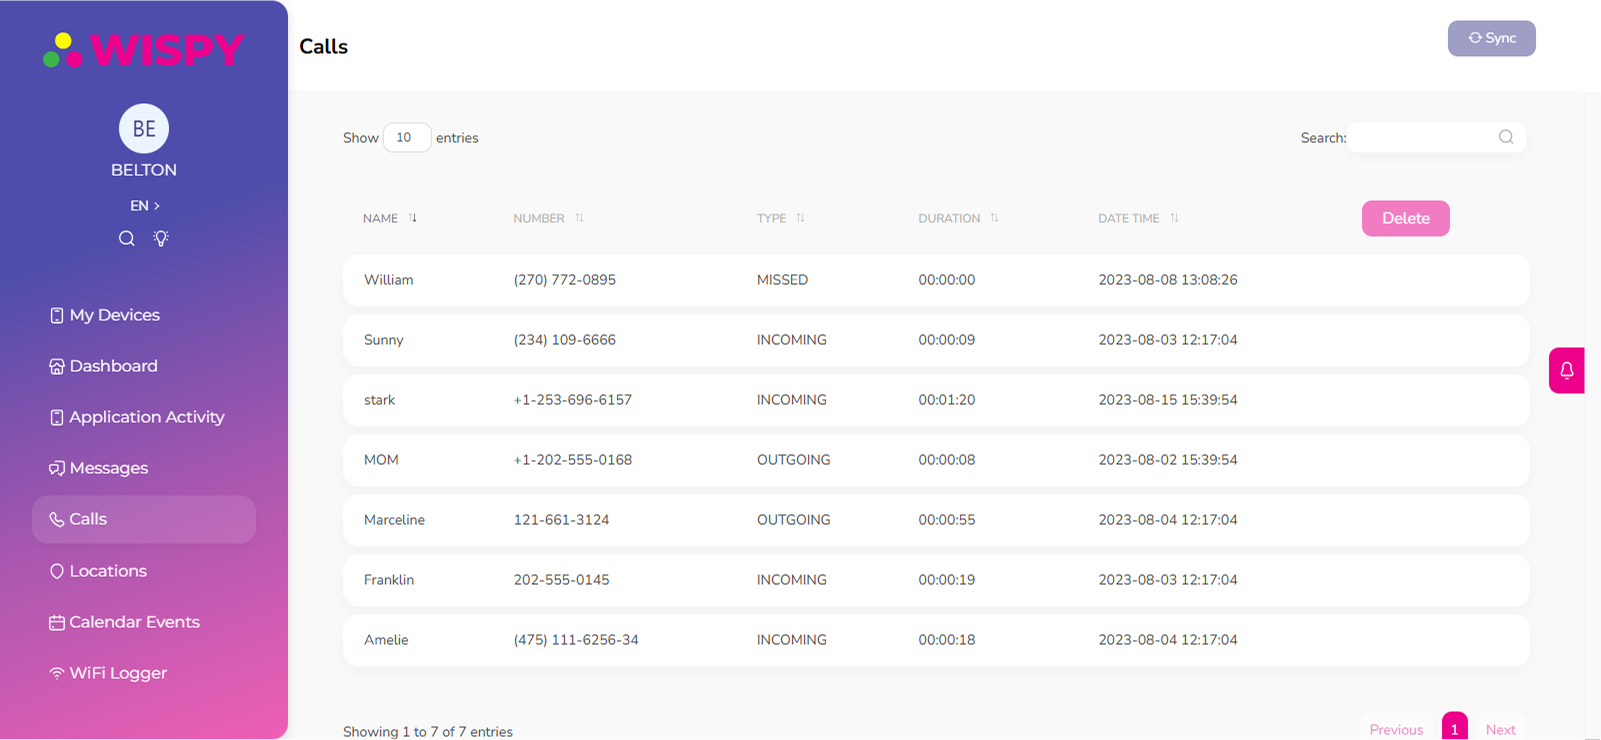Click number 202-555-0145
Image resolution: width=1601 pixels, height=740 pixels.
tap(561, 580)
